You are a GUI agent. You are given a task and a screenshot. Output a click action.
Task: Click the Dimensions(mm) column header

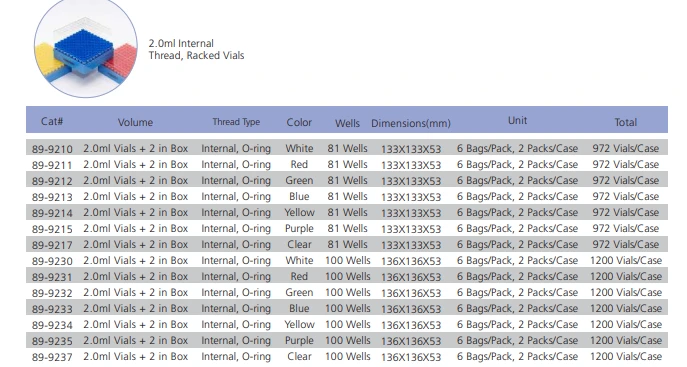[x=411, y=123]
